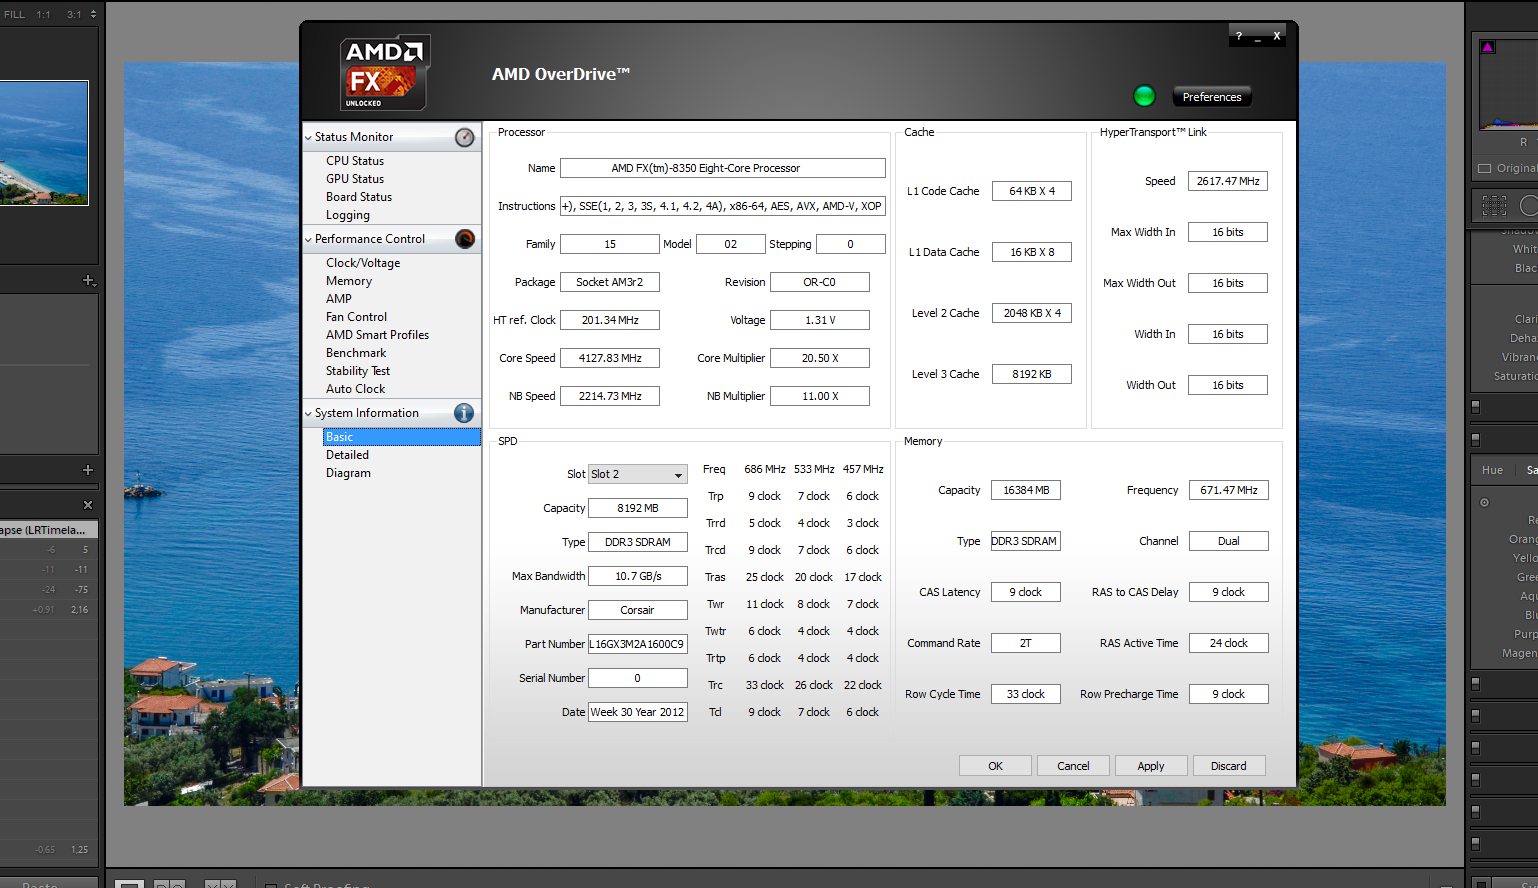This screenshot has height=888, width=1538.
Task: Click the Status Monitor gauge icon
Action: coord(464,137)
